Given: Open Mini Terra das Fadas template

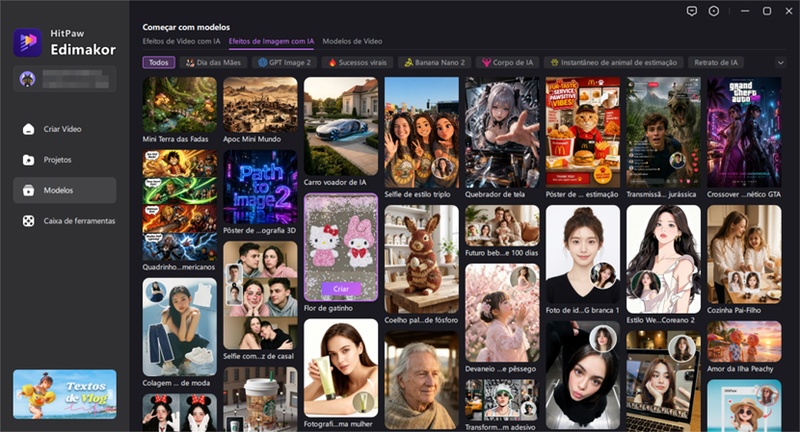Looking at the screenshot, I should (180, 105).
